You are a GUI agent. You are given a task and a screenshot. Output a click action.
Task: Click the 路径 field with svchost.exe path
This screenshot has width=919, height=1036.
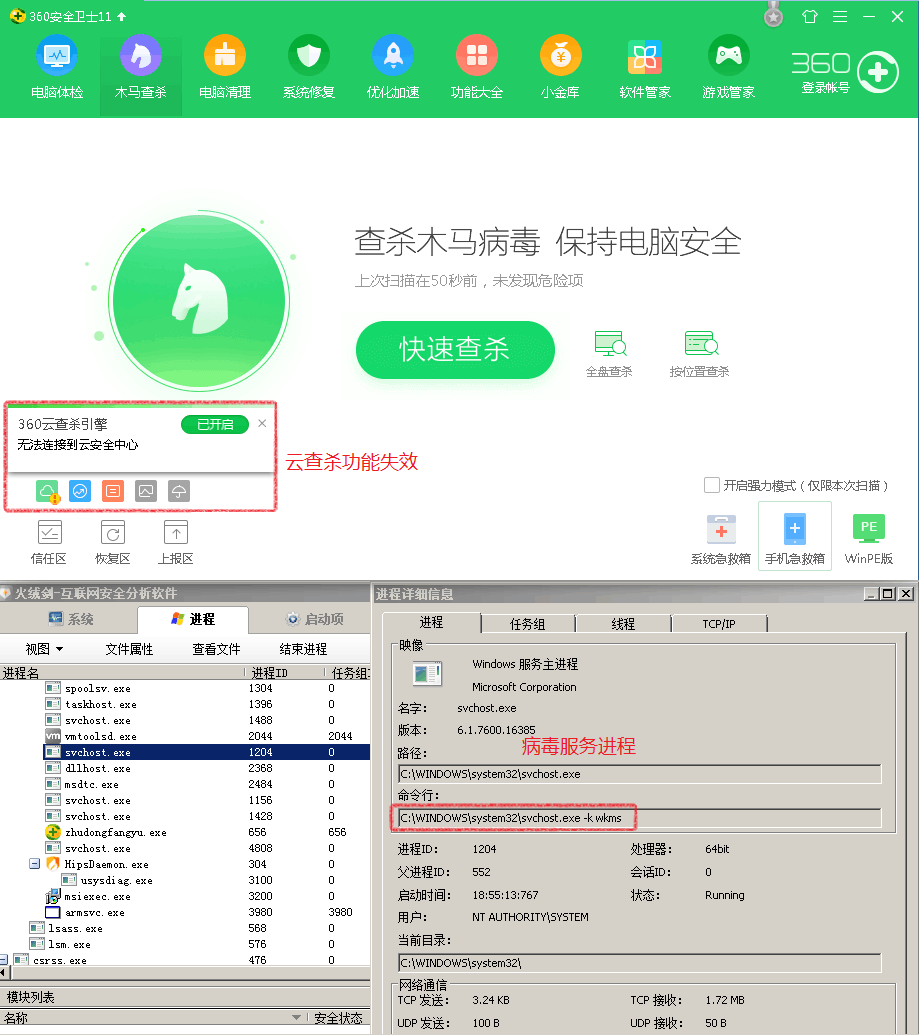coord(640,774)
